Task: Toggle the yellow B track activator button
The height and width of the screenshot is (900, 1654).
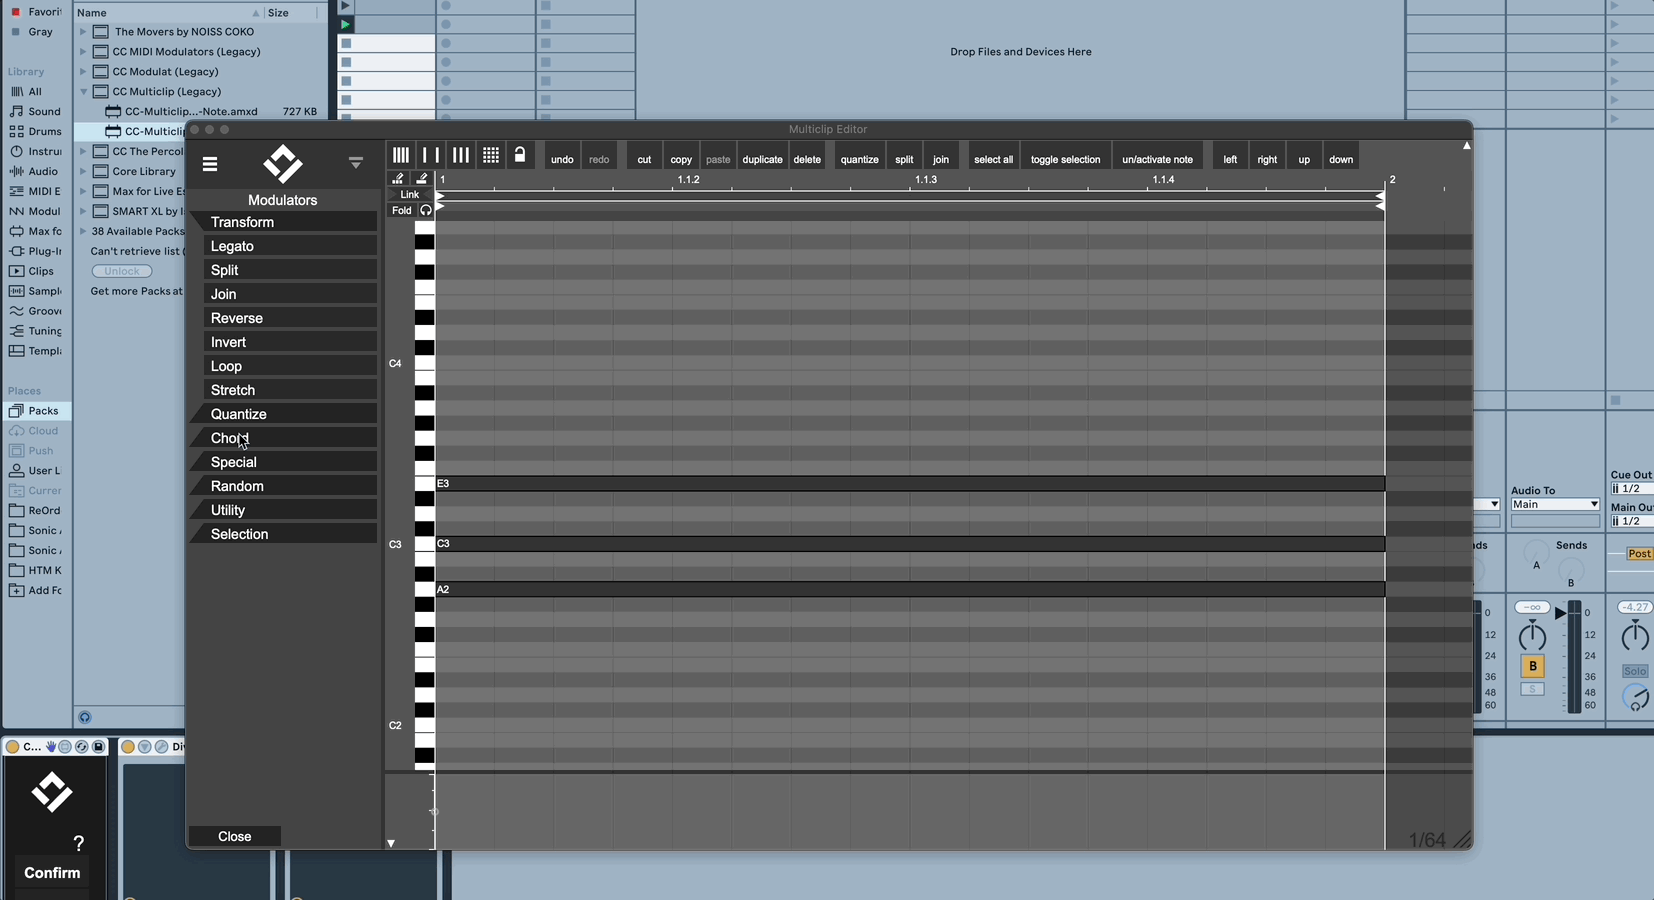Action: (1532, 666)
